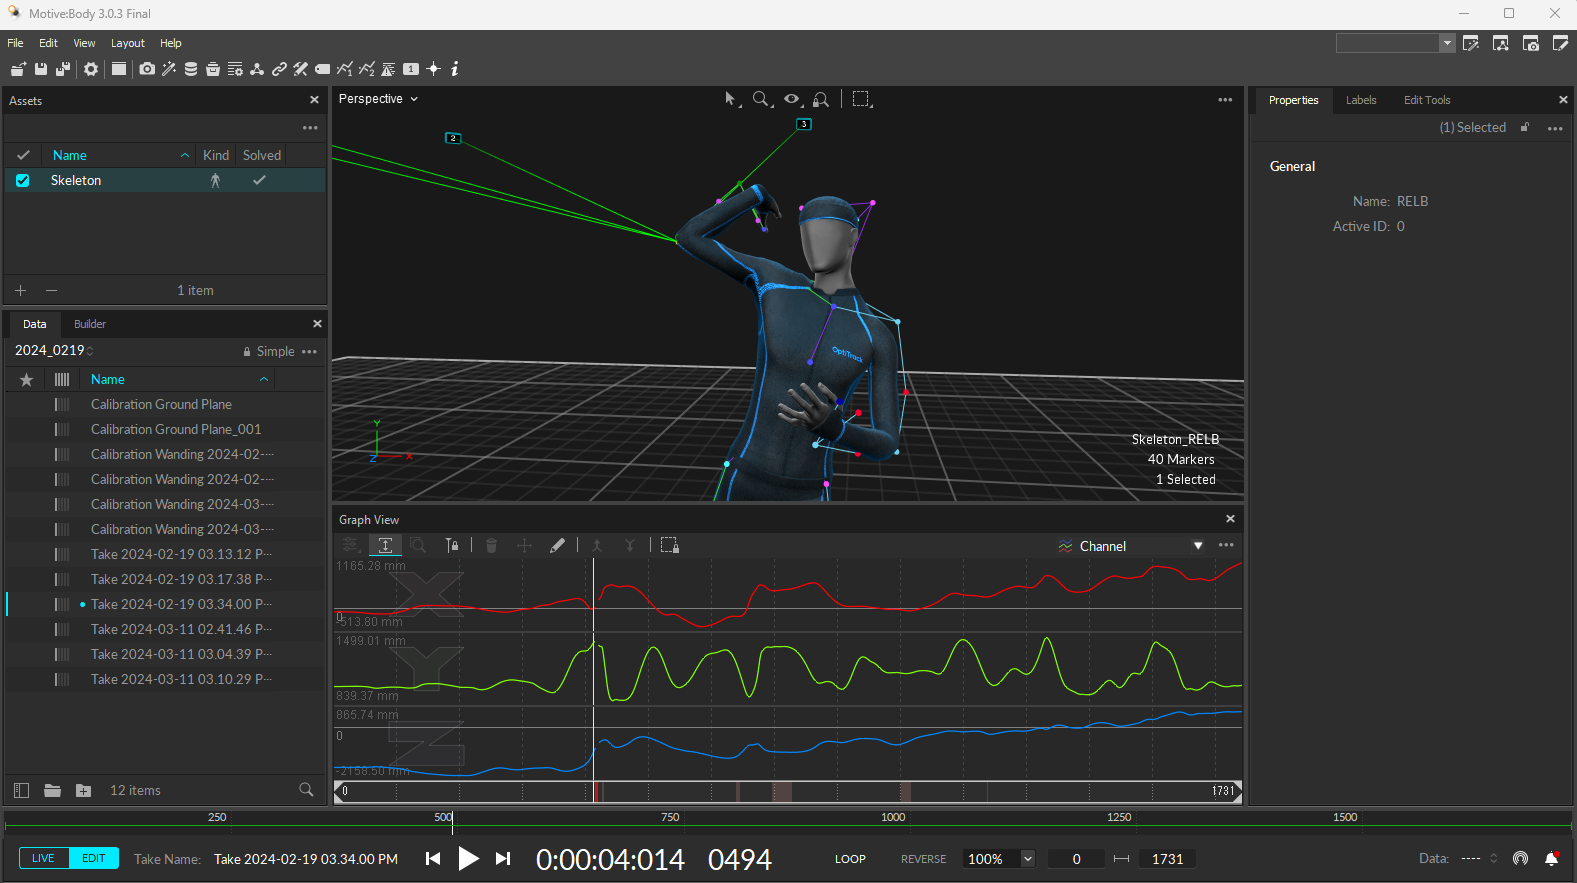Screen dimensions: 1577x883
Task: Click the plus button in Assets pane
Action: click(20, 290)
